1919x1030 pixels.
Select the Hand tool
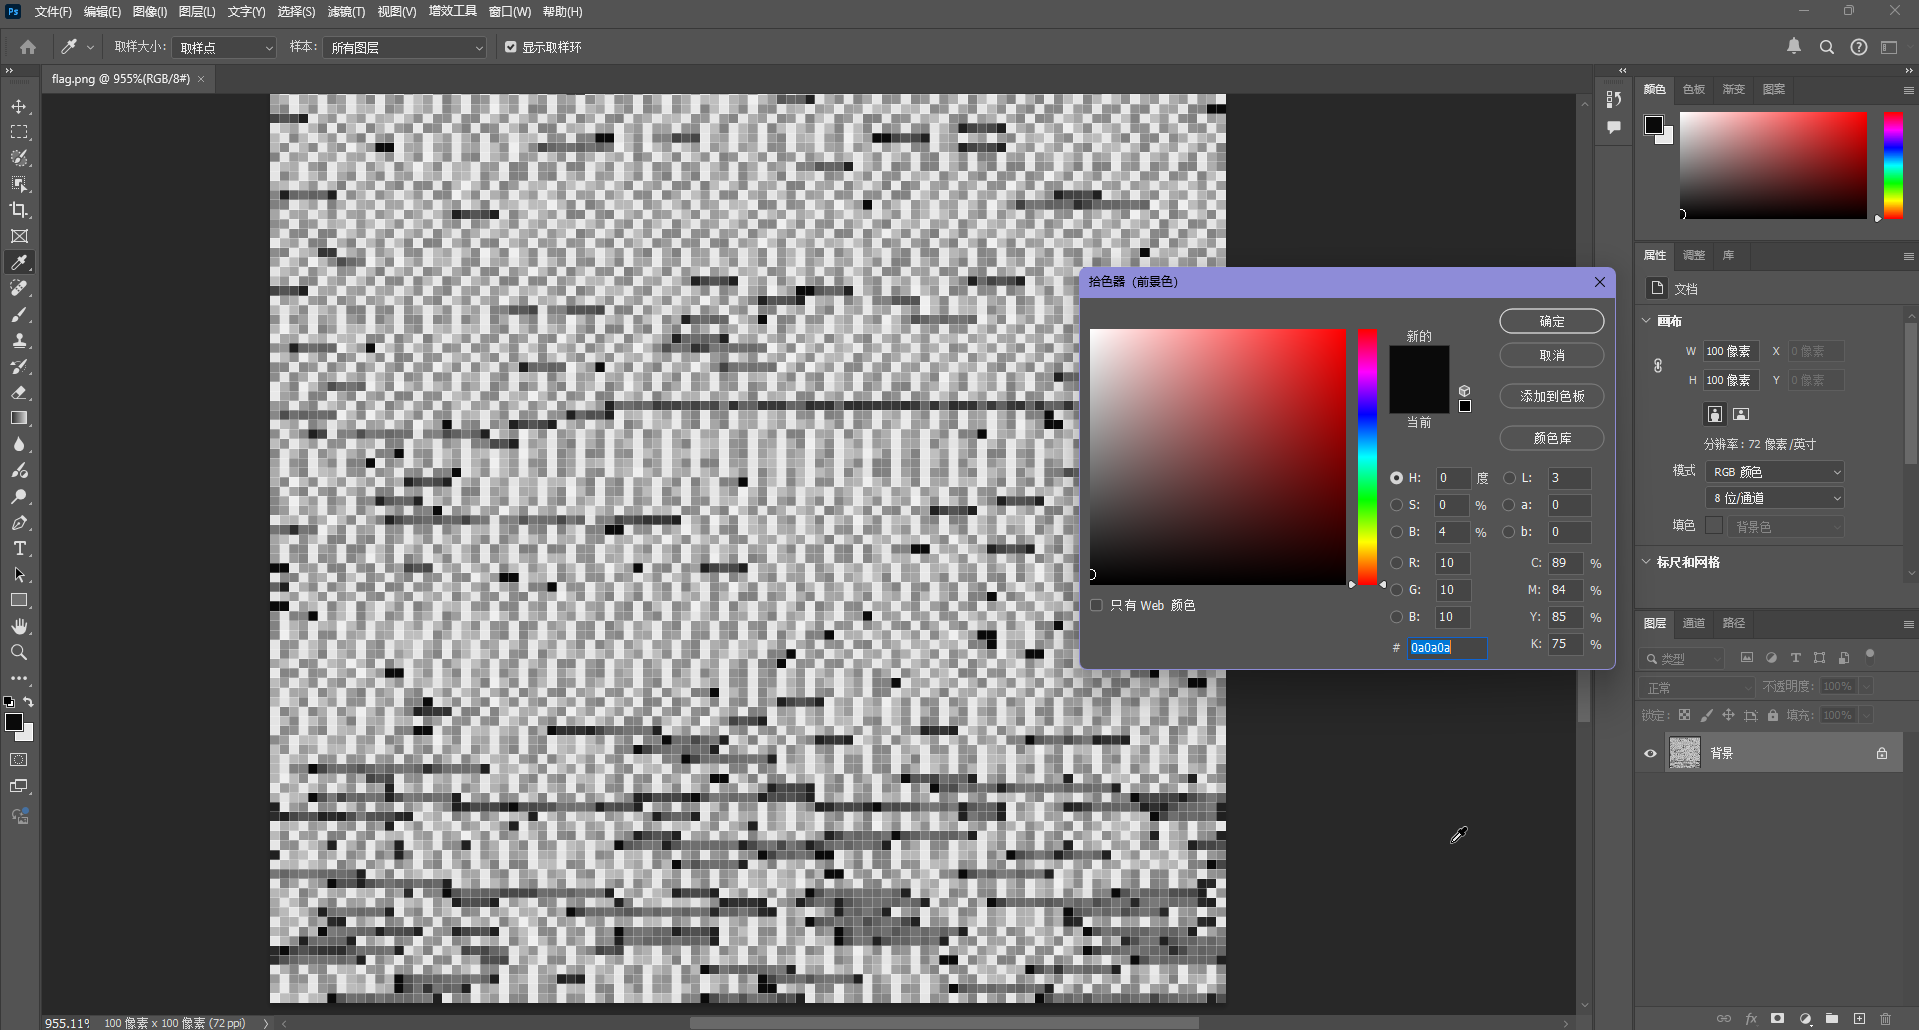[19, 626]
